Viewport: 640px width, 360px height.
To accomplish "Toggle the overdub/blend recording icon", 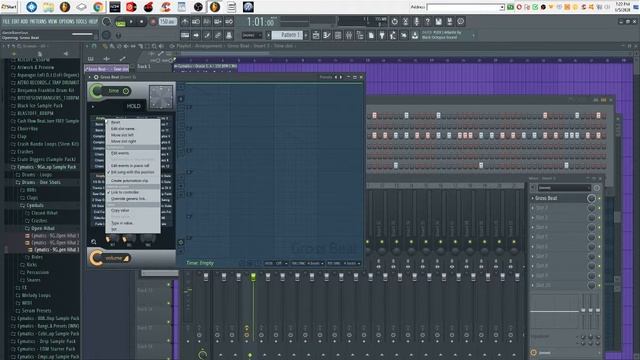I will tap(218, 22).
